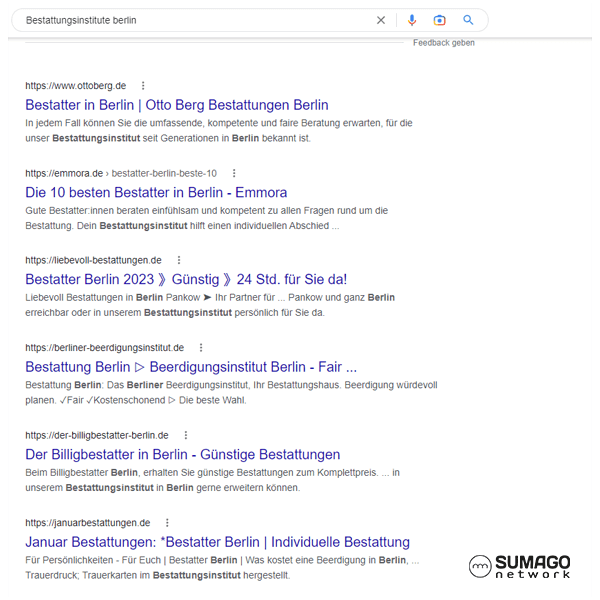
Task: Open the 'Die 10 besten Bestatter in Berlin - Emmora' result
Action: click(x=156, y=192)
